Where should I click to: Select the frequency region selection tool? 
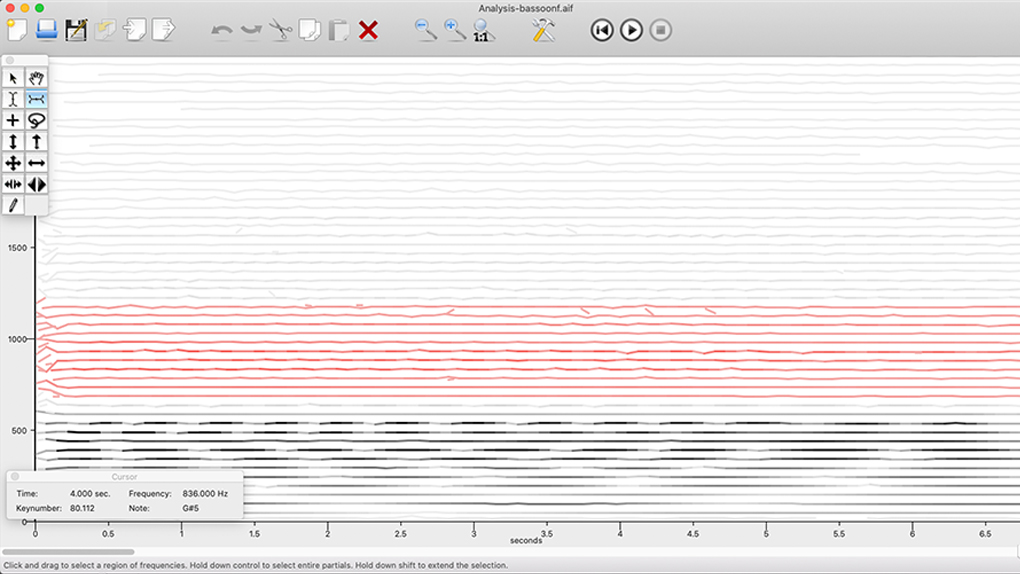point(36,99)
